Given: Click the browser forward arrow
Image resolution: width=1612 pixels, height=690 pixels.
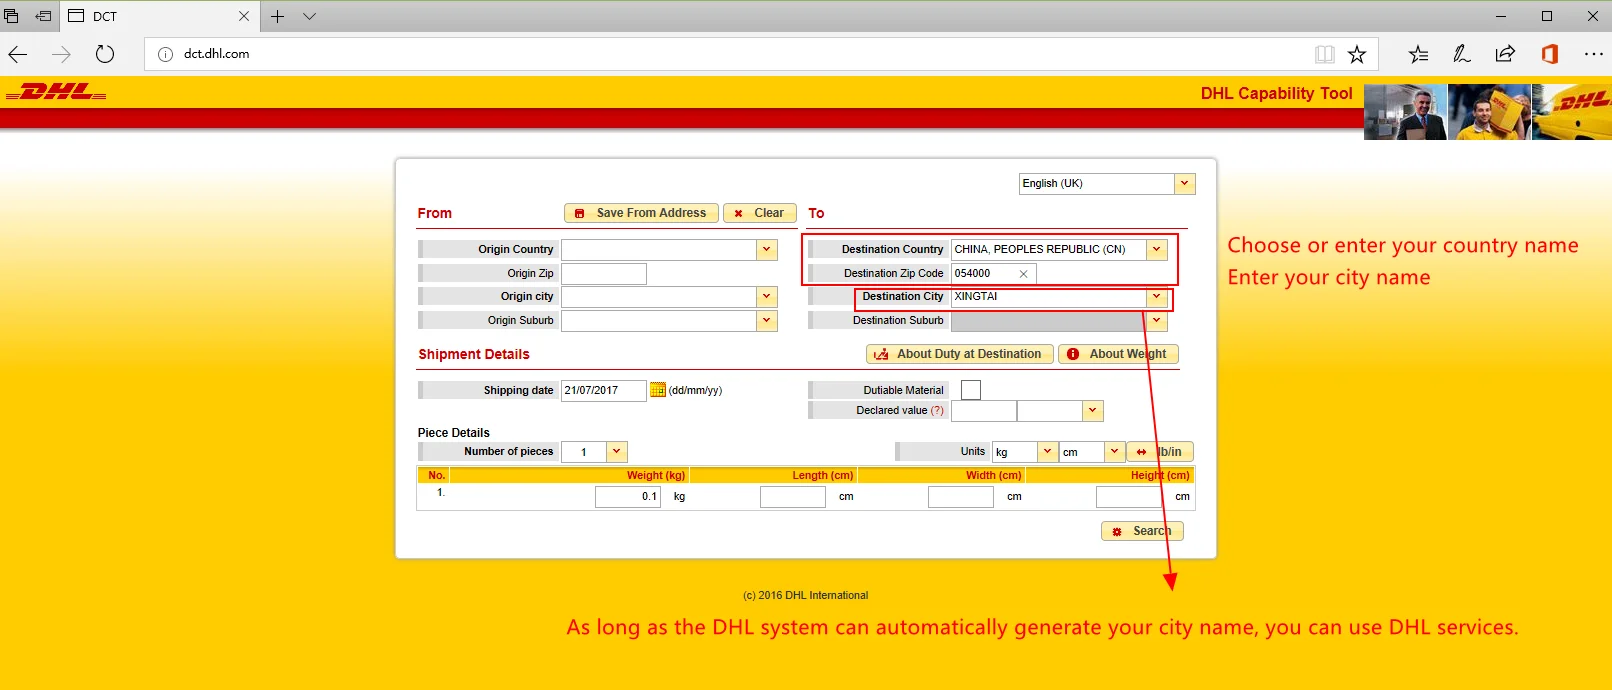Looking at the screenshot, I should [x=61, y=54].
